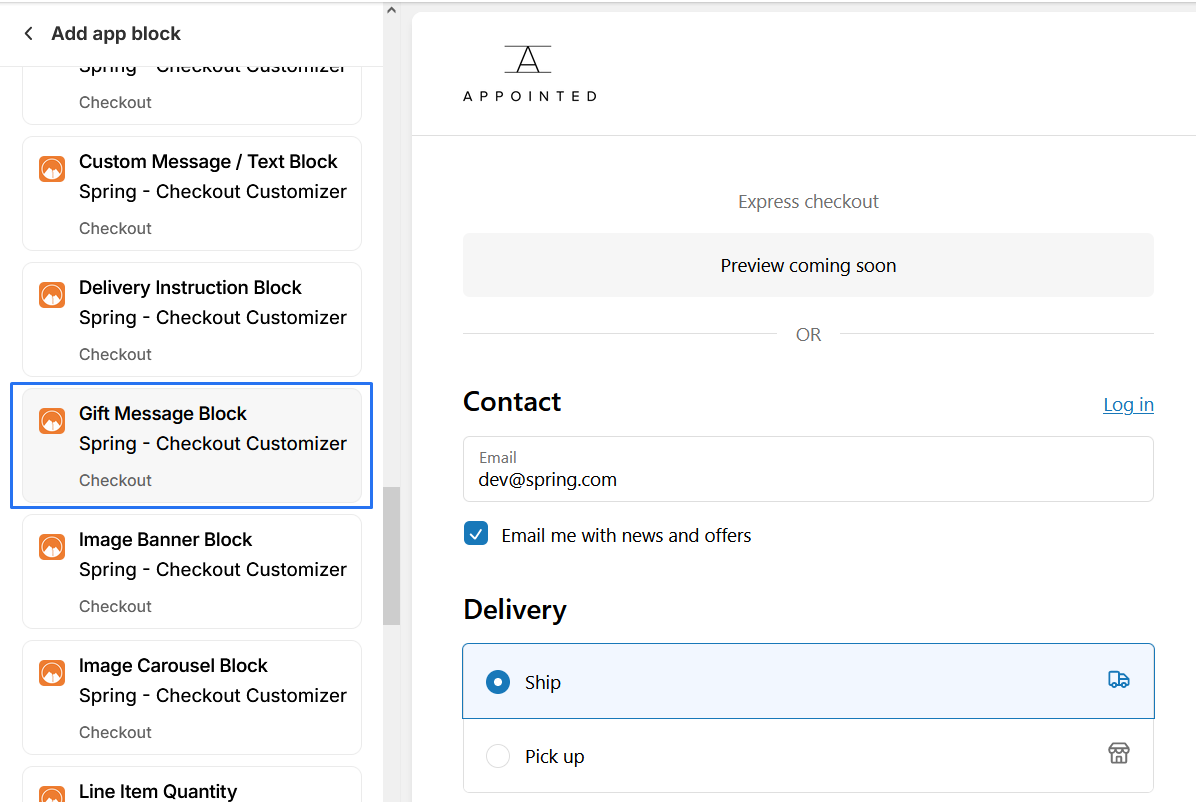The width and height of the screenshot is (1196, 802).
Task: Click the store icon in Pick up row
Action: pyautogui.click(x=1118, y=754)
